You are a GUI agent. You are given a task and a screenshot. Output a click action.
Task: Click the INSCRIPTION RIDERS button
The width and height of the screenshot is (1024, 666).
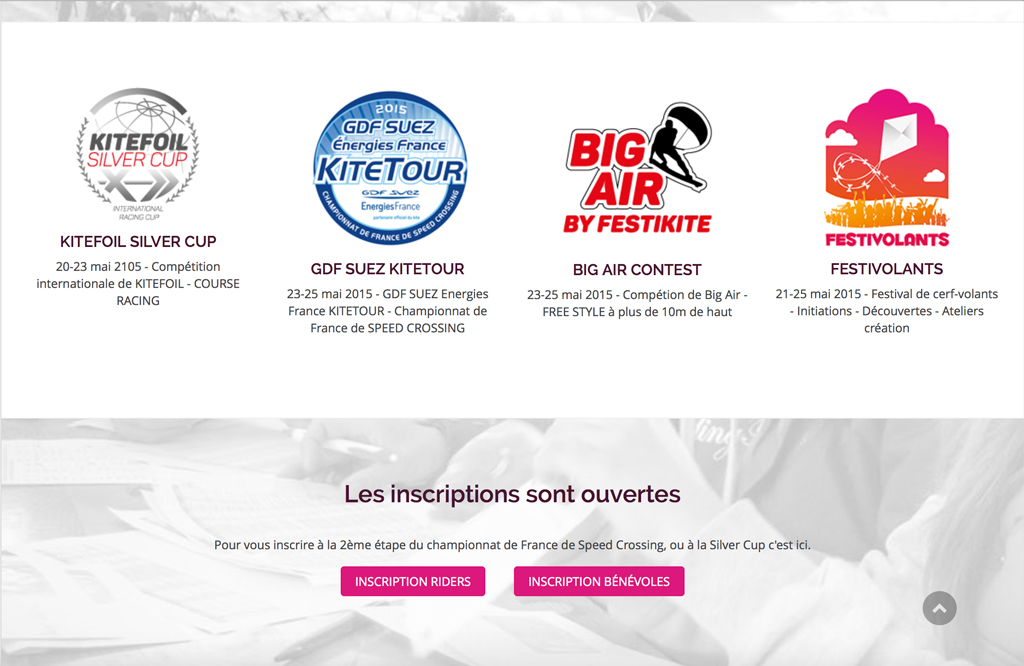(x=413, y=581)
